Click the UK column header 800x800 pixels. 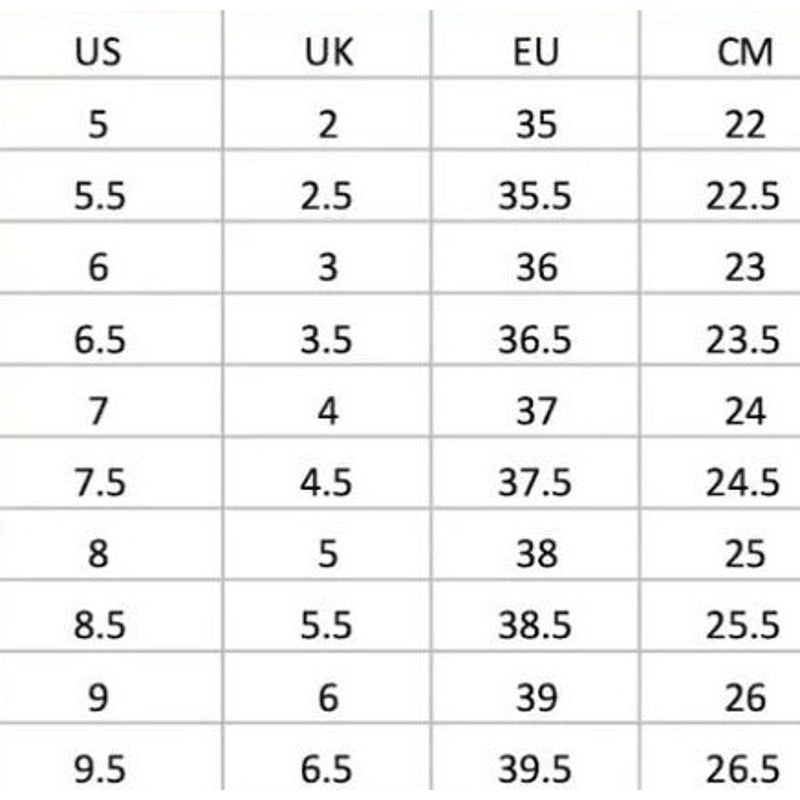(x=328, y=53)
